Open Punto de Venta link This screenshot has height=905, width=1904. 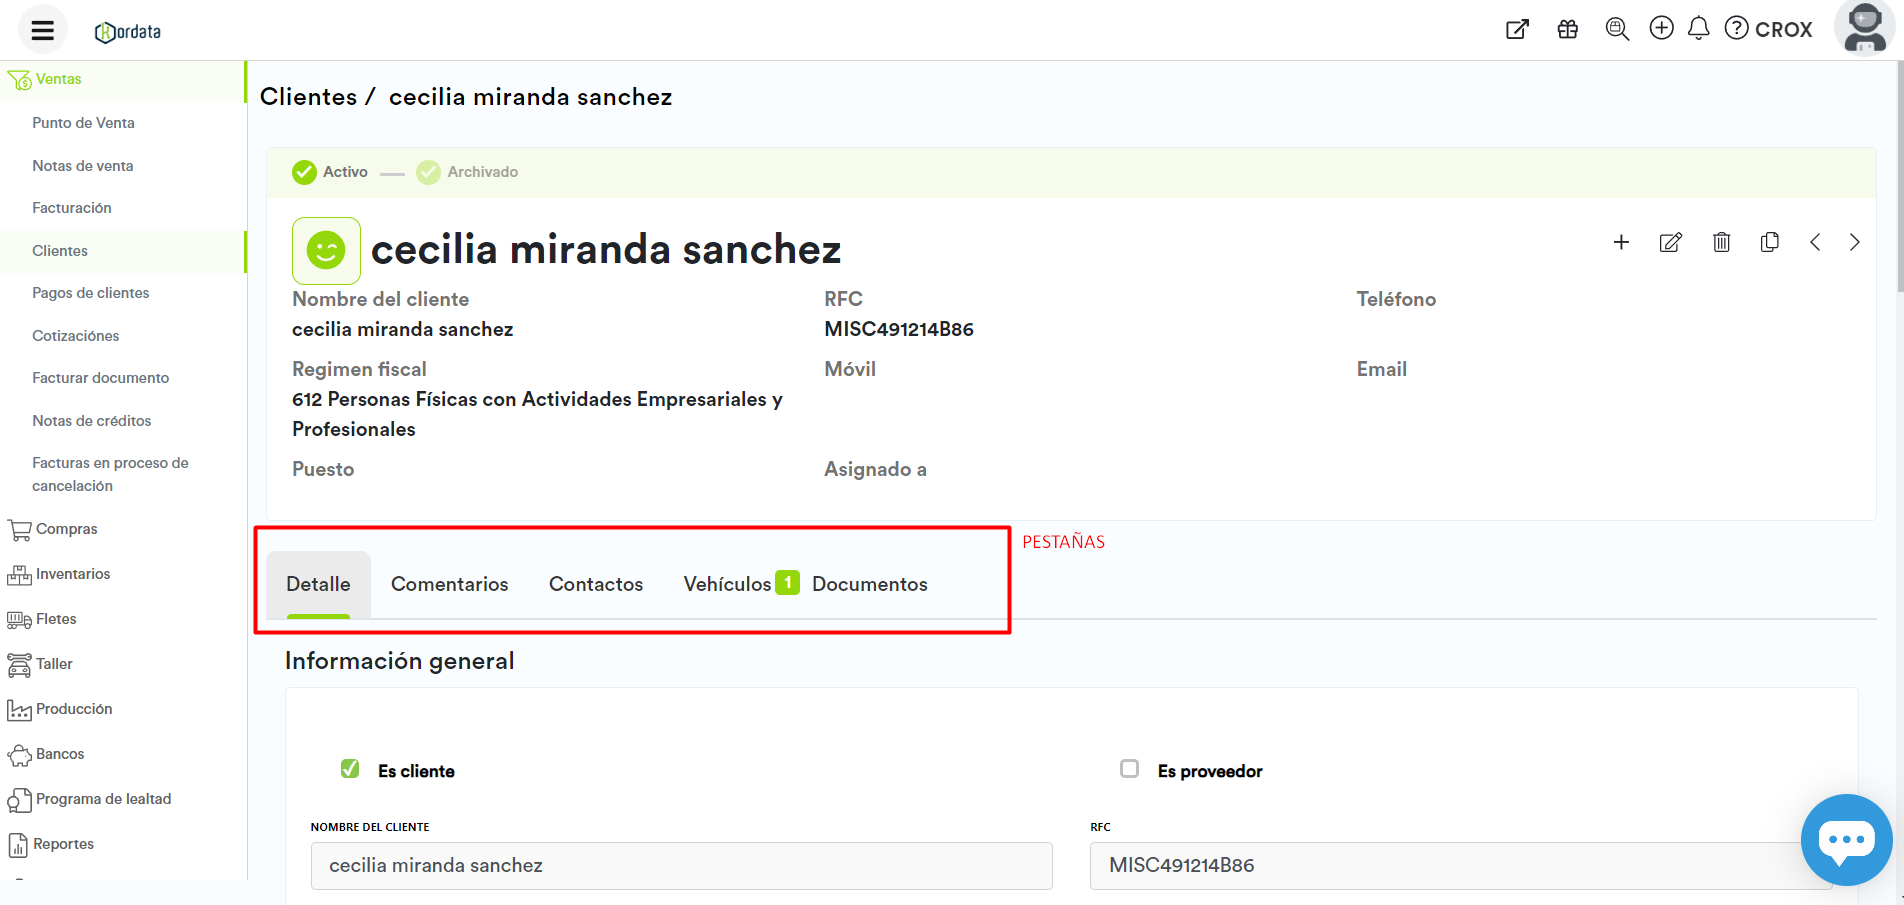click(x=83, y=123)
